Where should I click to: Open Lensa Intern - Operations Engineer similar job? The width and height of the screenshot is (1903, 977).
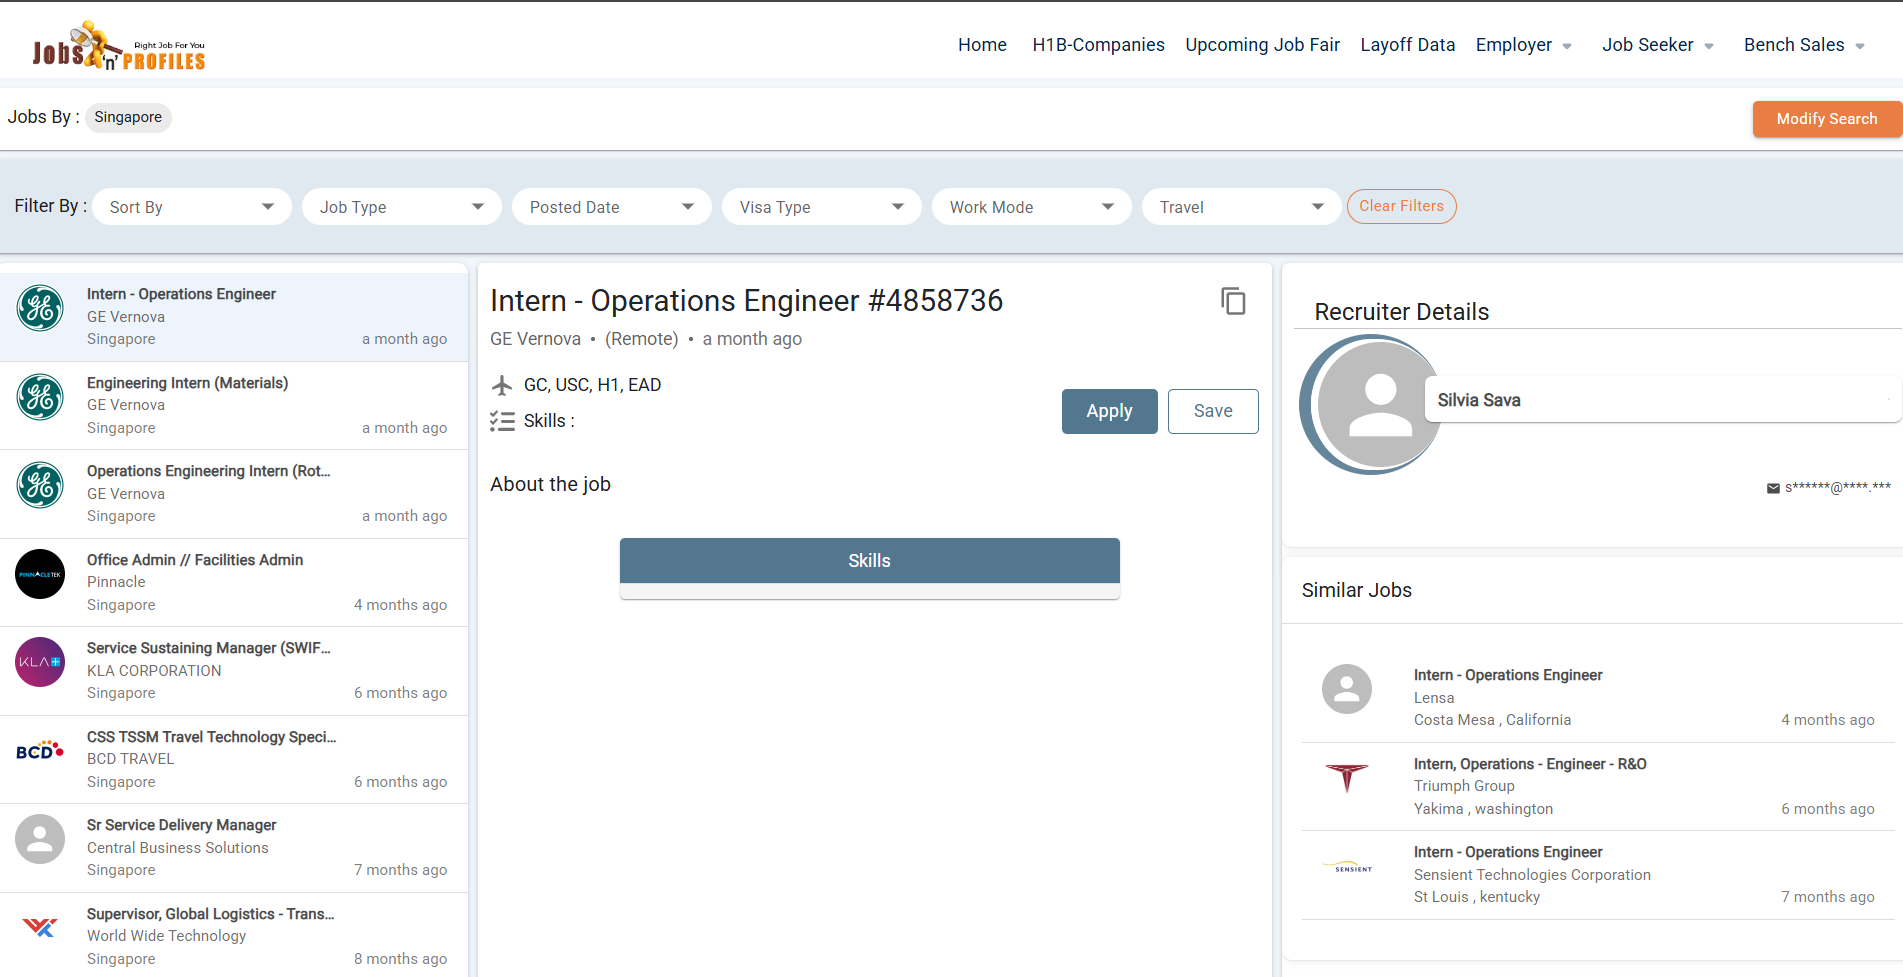tap(1598, 698)
